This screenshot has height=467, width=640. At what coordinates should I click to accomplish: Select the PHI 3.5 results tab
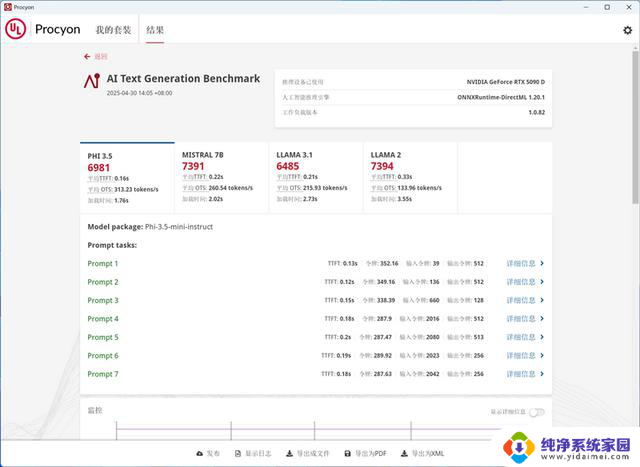[127, 178]
